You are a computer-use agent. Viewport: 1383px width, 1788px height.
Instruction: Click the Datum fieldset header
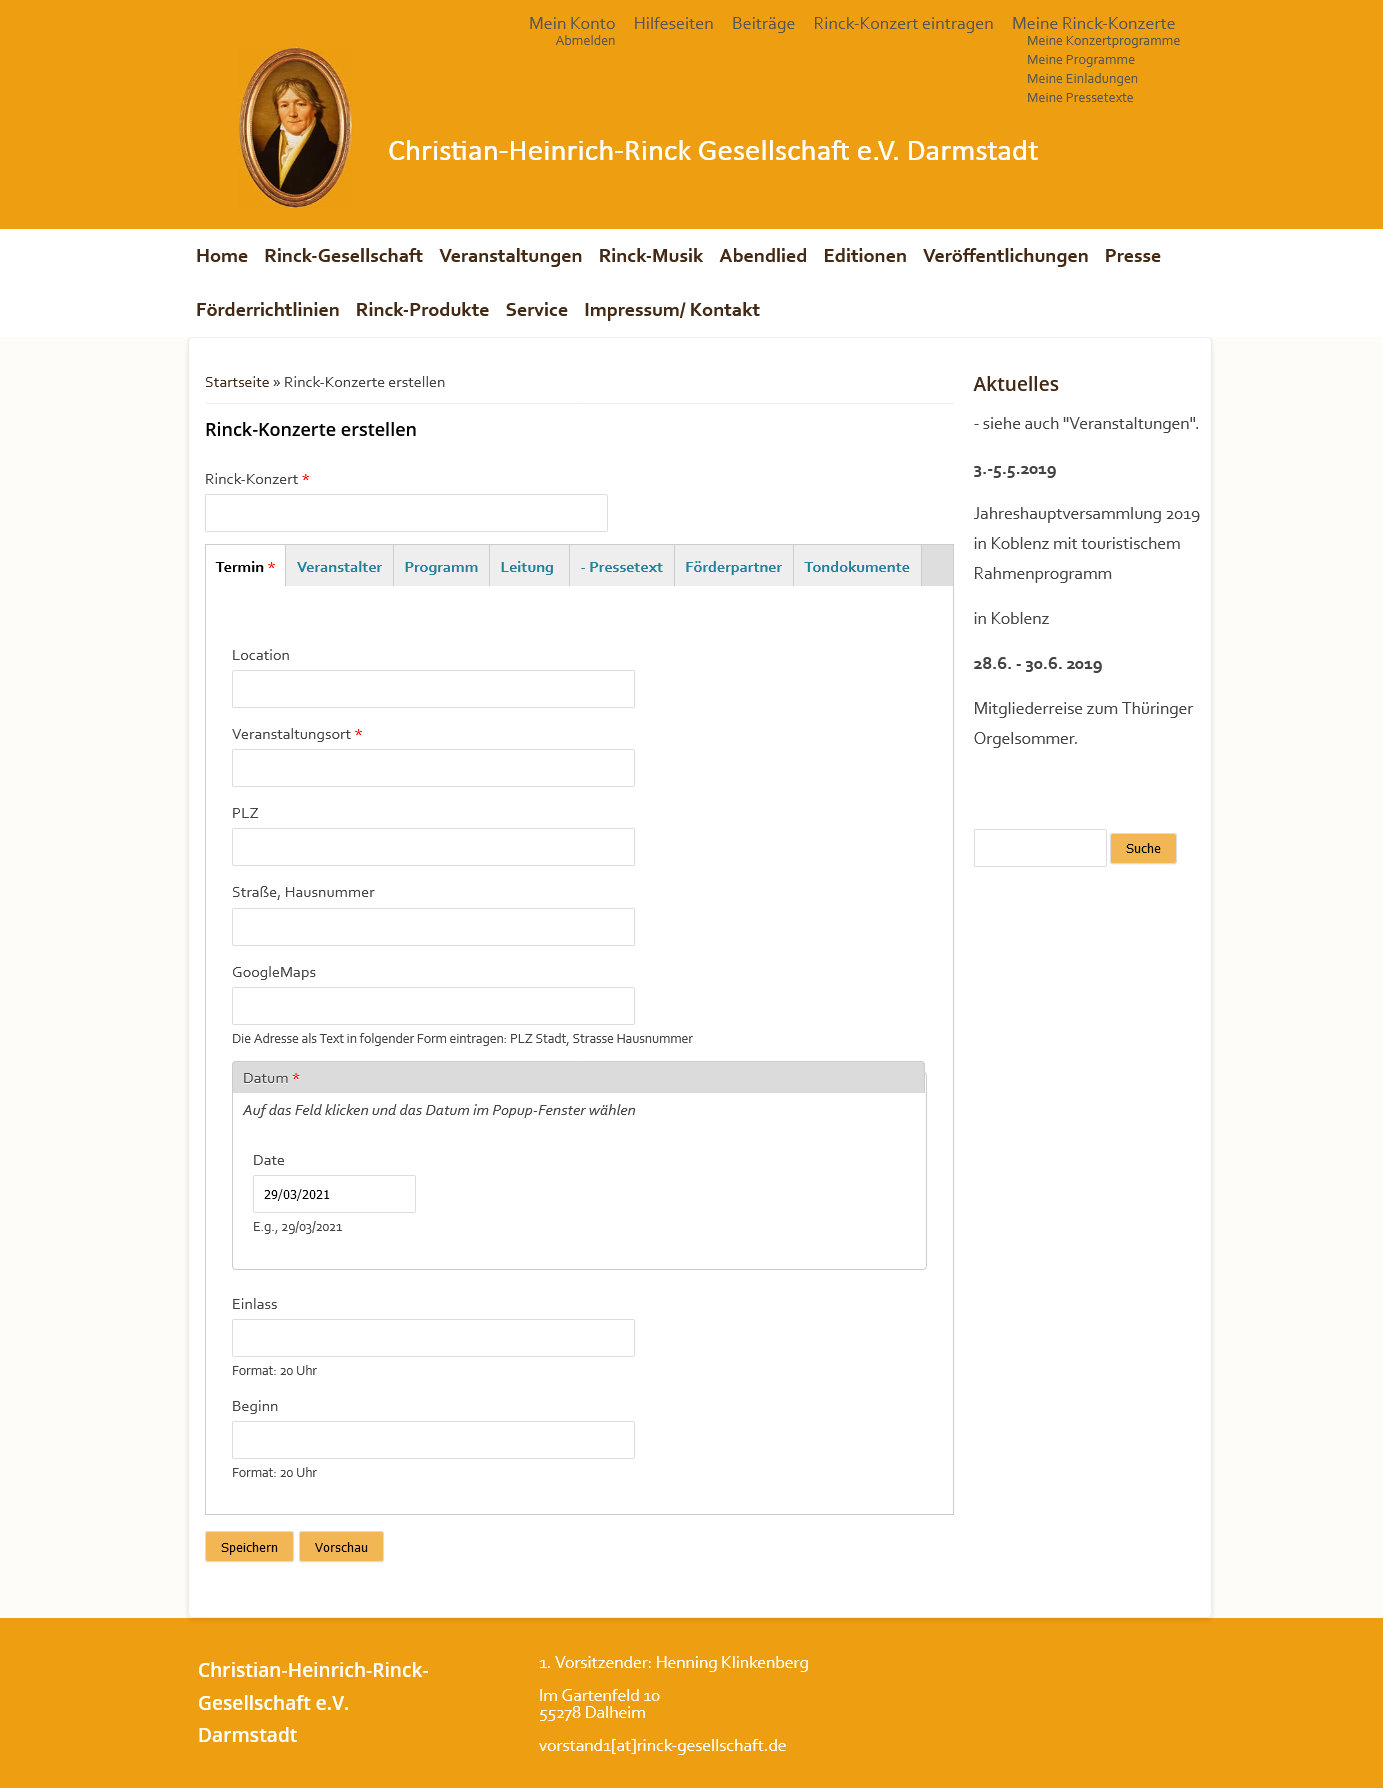pos(578,1077)
